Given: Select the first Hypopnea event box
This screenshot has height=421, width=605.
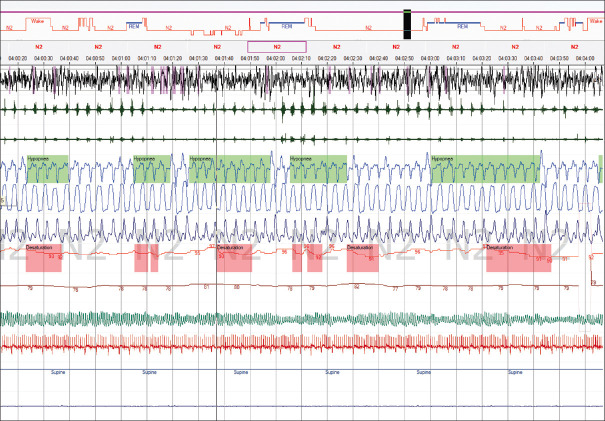Looking at the screenshot, I should tap(47, 169).
